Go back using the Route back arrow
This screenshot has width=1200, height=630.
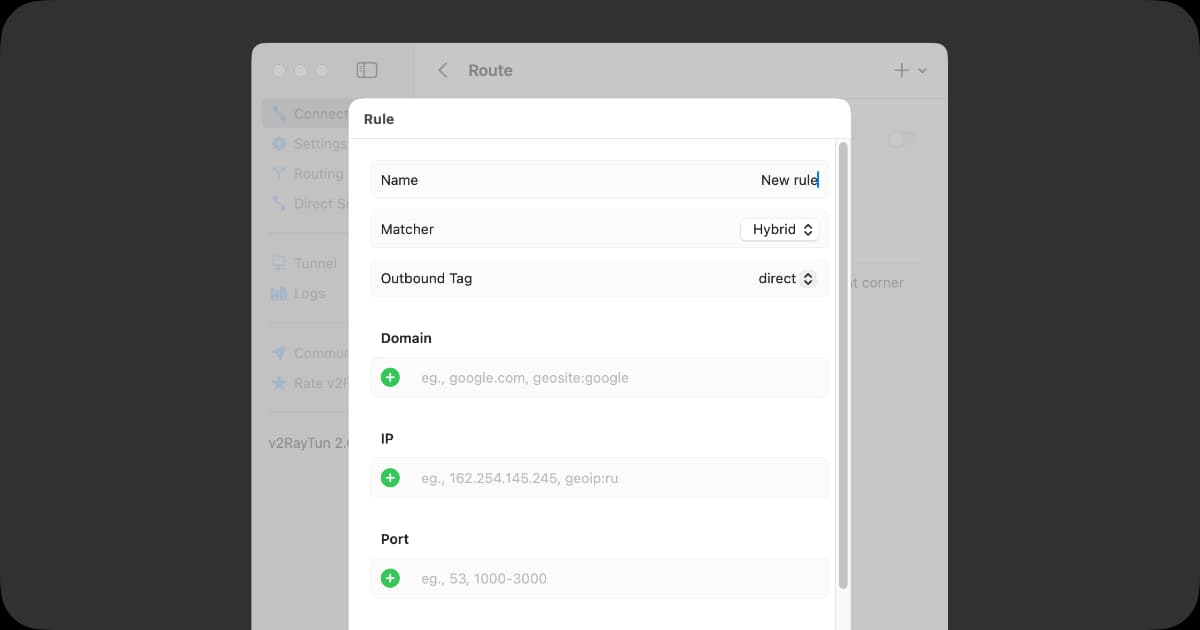point(443,70)
